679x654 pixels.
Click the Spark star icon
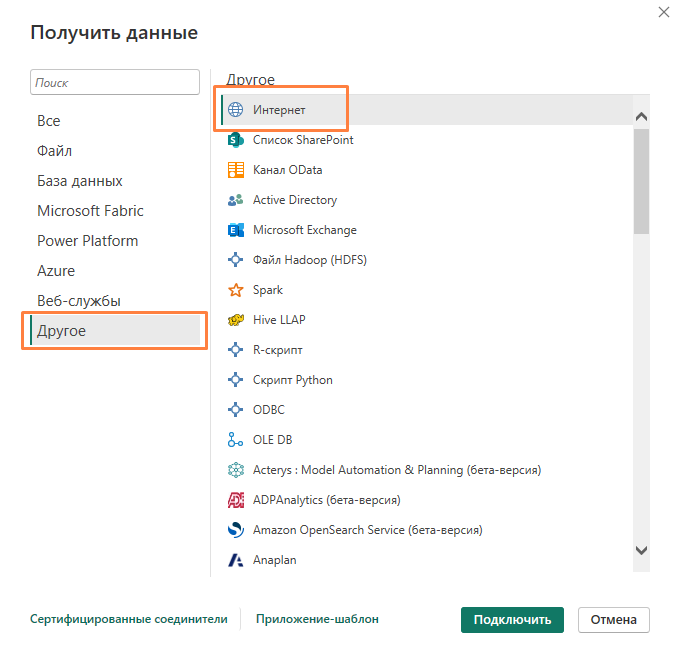coord(236,290)
